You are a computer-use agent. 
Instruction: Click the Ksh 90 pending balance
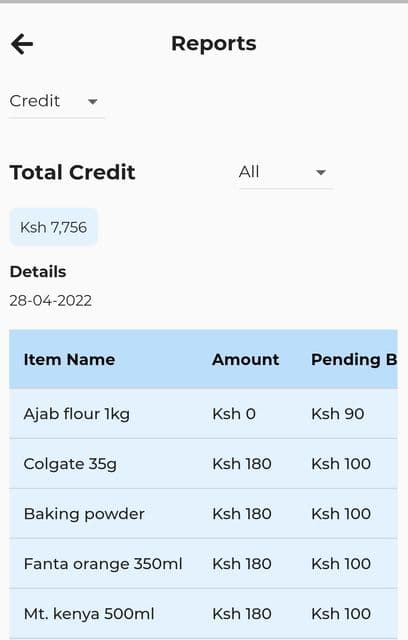[x=338, y=414]
